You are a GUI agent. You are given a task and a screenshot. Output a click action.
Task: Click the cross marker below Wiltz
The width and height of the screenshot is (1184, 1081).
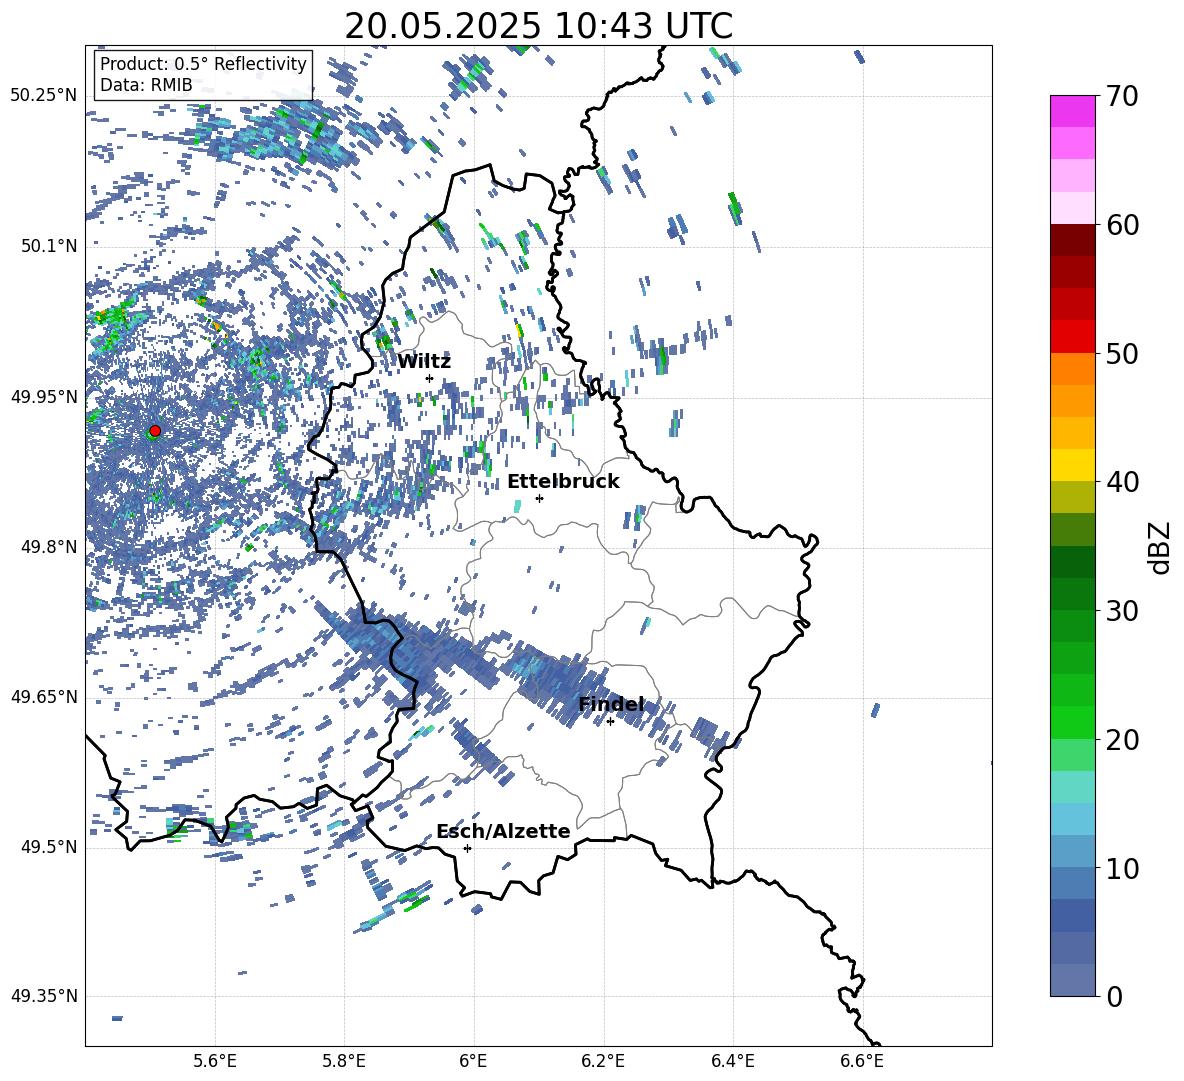(430, 378)
